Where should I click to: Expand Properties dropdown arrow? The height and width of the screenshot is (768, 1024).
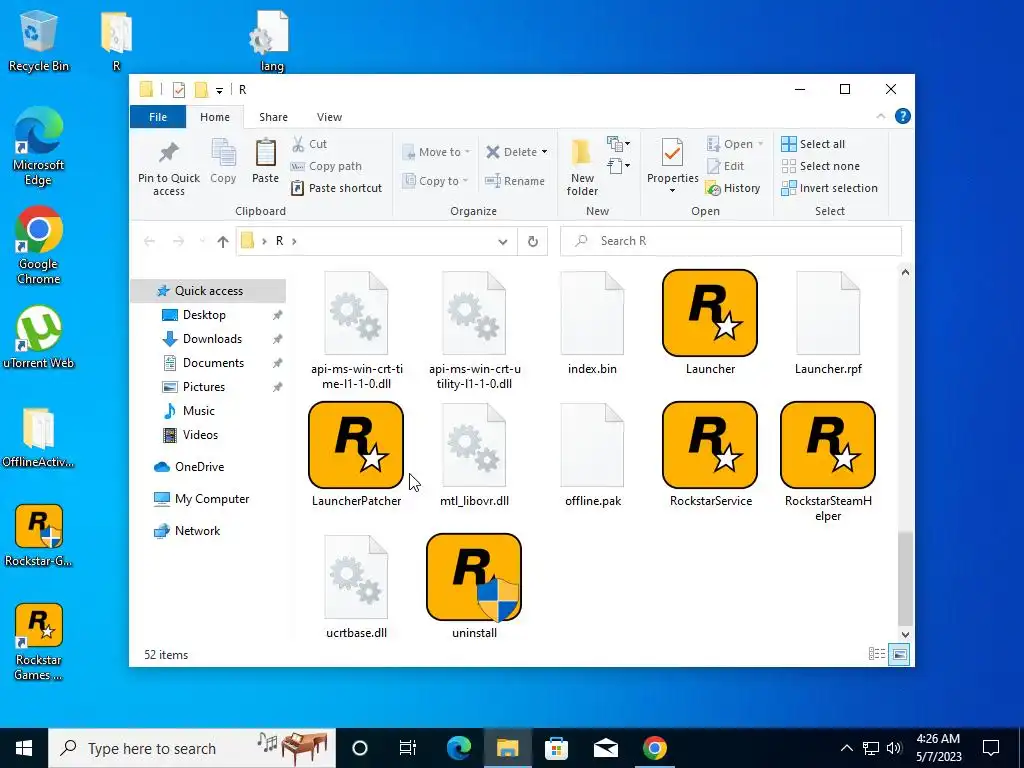coord(672,191)
